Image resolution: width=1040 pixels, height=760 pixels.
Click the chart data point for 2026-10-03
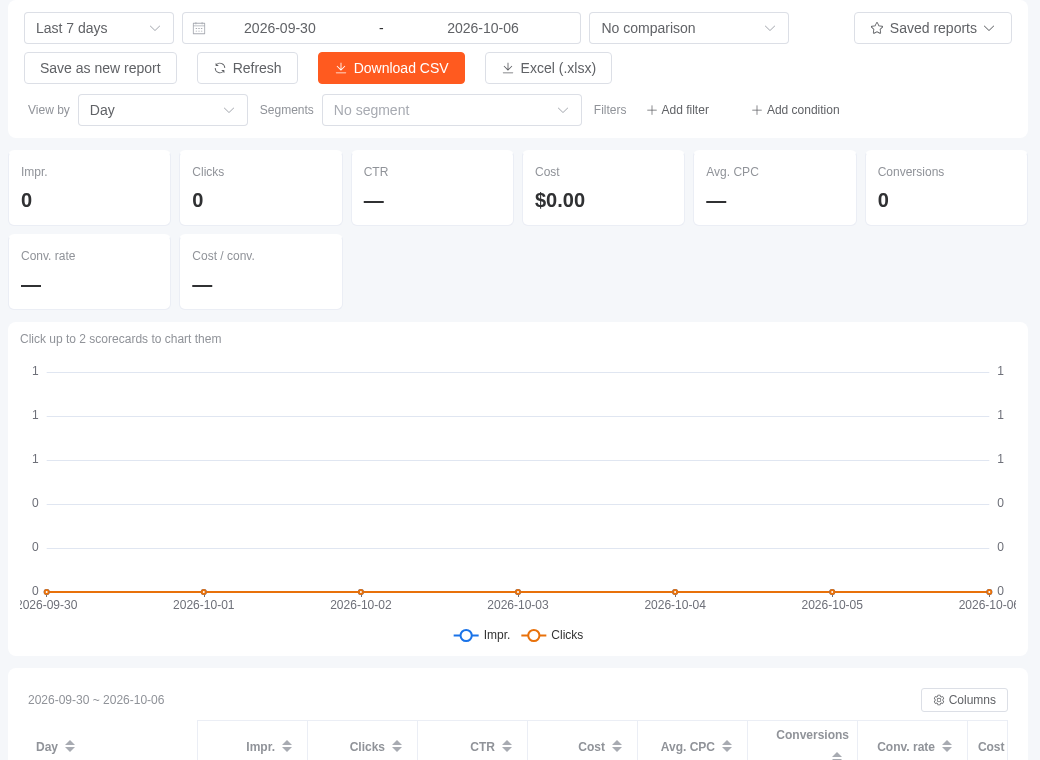518,592
